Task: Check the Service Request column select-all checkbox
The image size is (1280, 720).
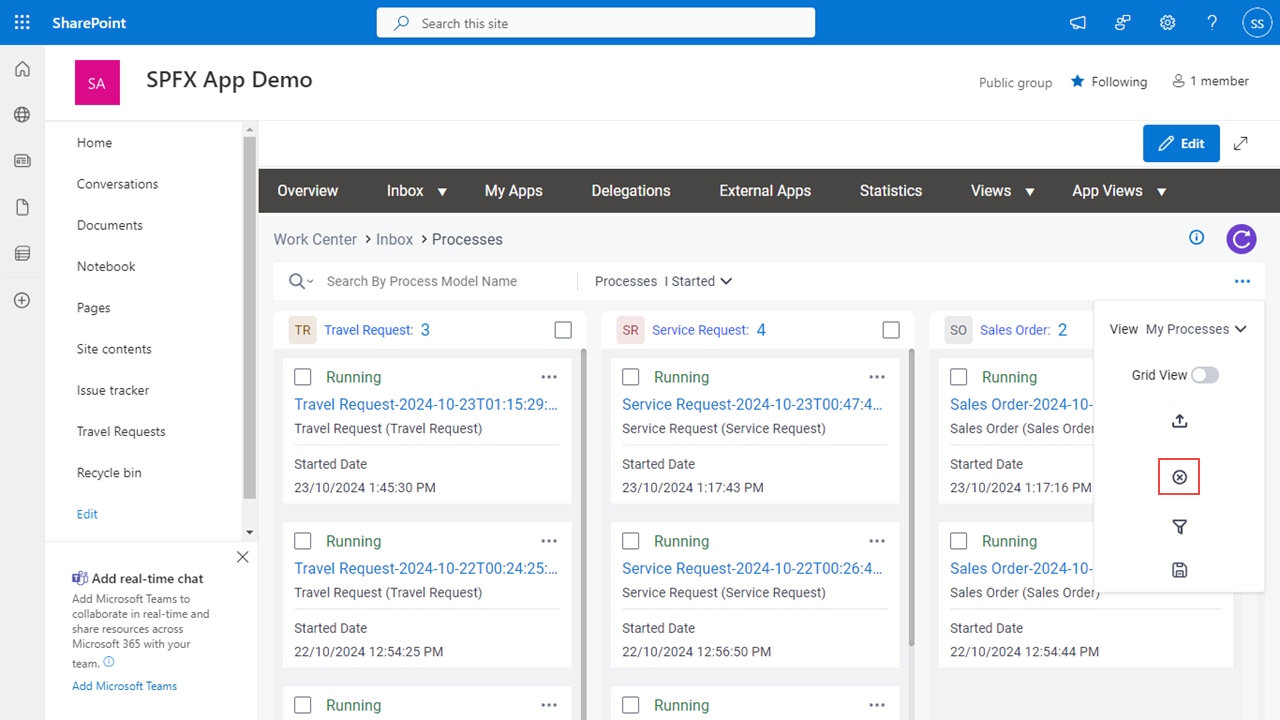Action: (891, 330)
